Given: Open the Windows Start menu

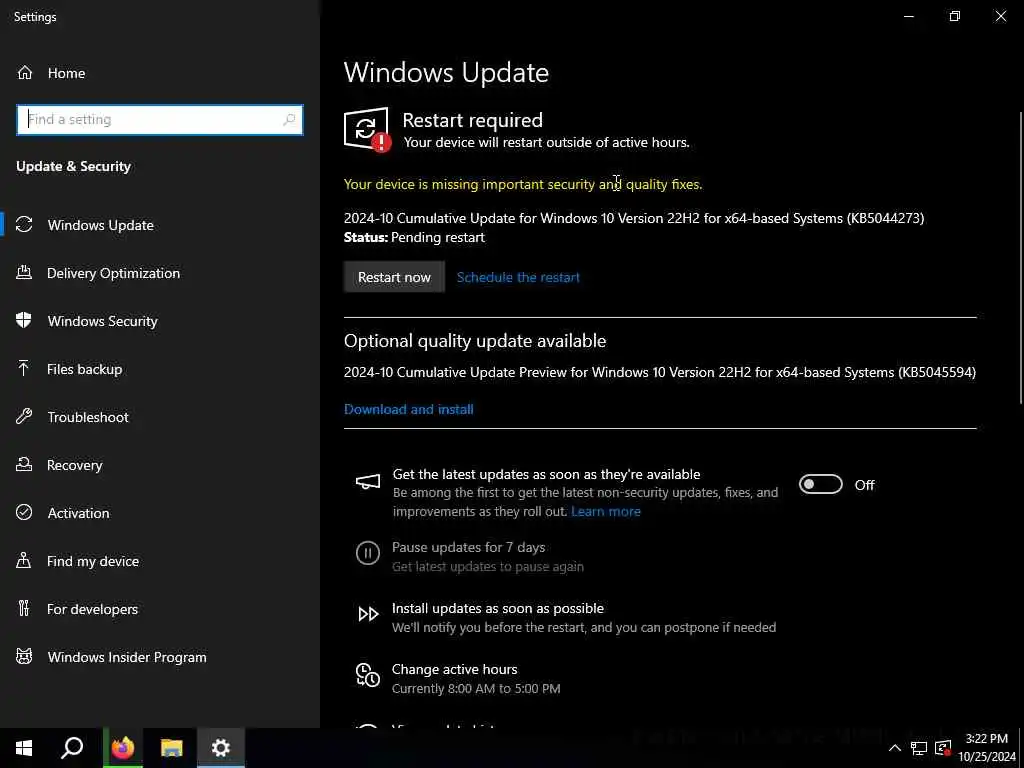Looking at the screenshot, I should pyautogui.click(x=24, y=748).
